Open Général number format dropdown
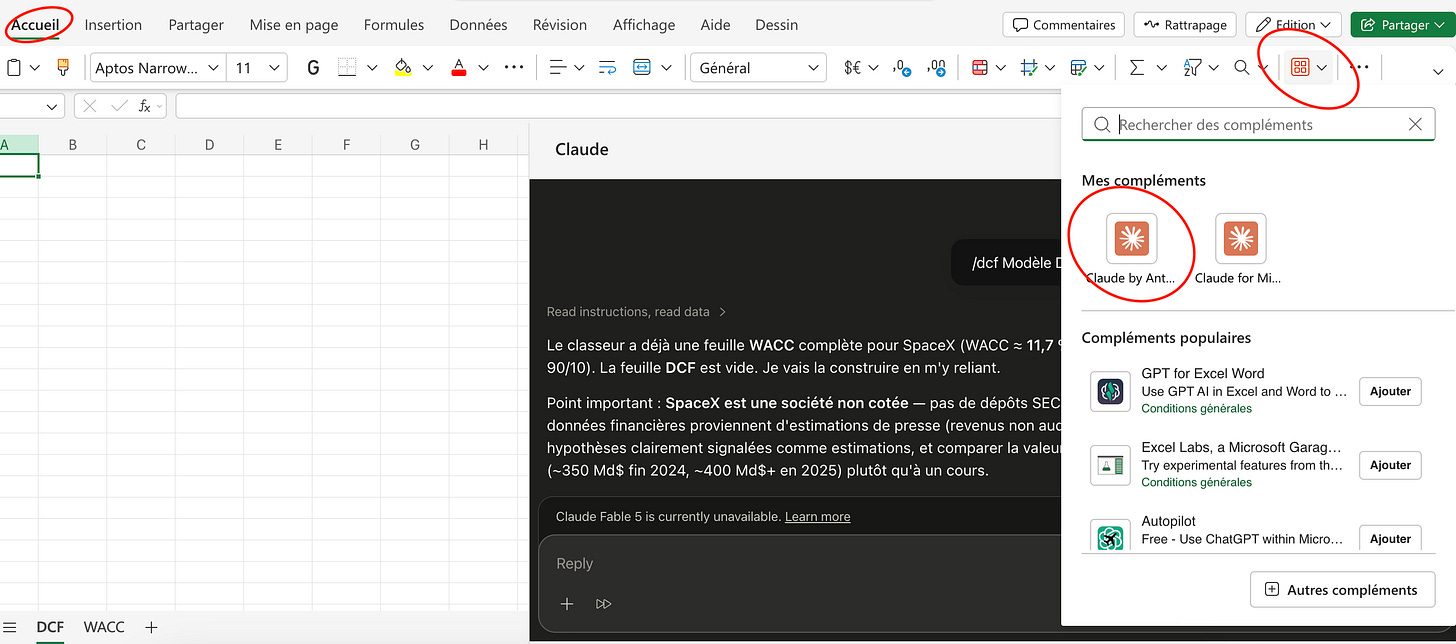The height and width of the screenshot is (644, 1456). (758, 68)
